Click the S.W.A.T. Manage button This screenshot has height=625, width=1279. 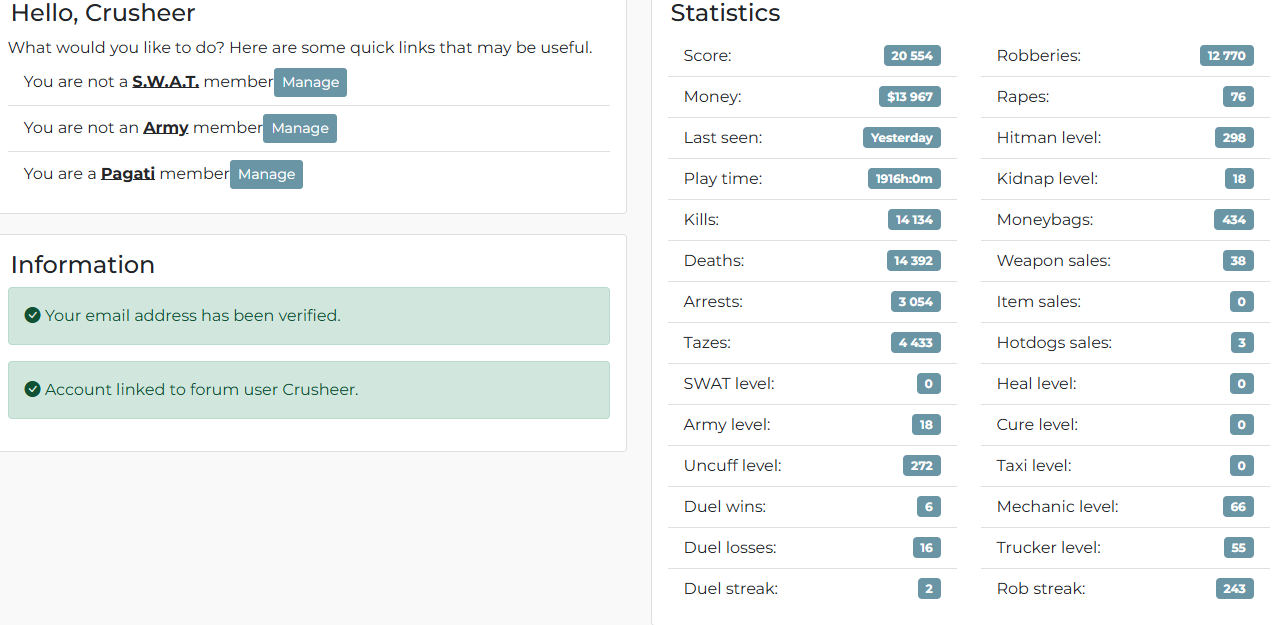click(310, 82)
